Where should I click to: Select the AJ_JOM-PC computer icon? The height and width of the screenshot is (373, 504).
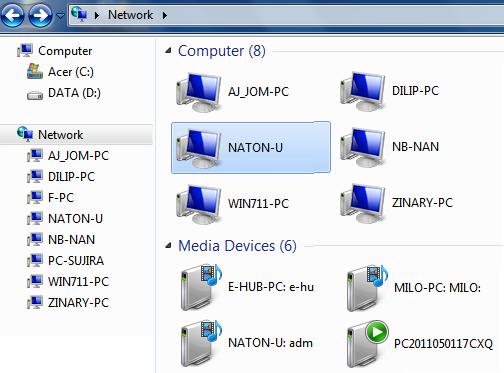pos(198,92)
